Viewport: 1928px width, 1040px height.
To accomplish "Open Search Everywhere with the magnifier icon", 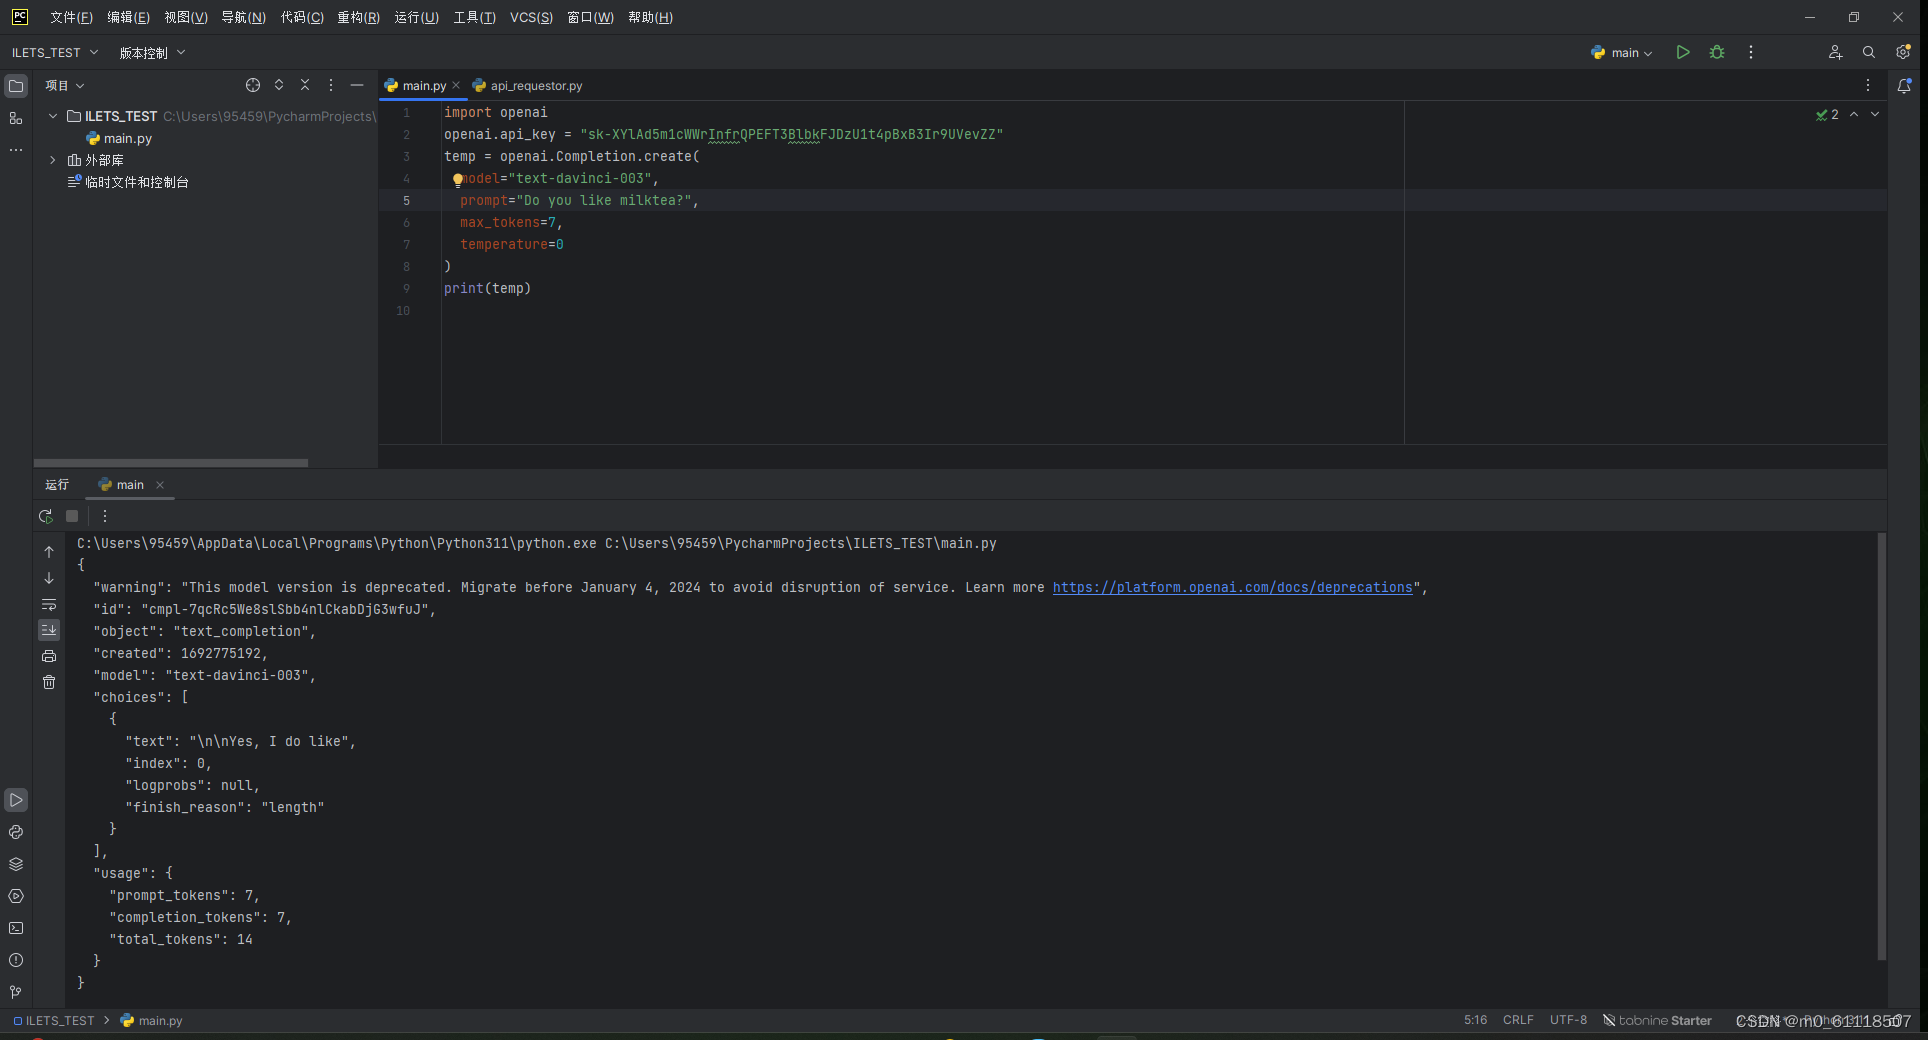I will click(x=1869, y=52).
